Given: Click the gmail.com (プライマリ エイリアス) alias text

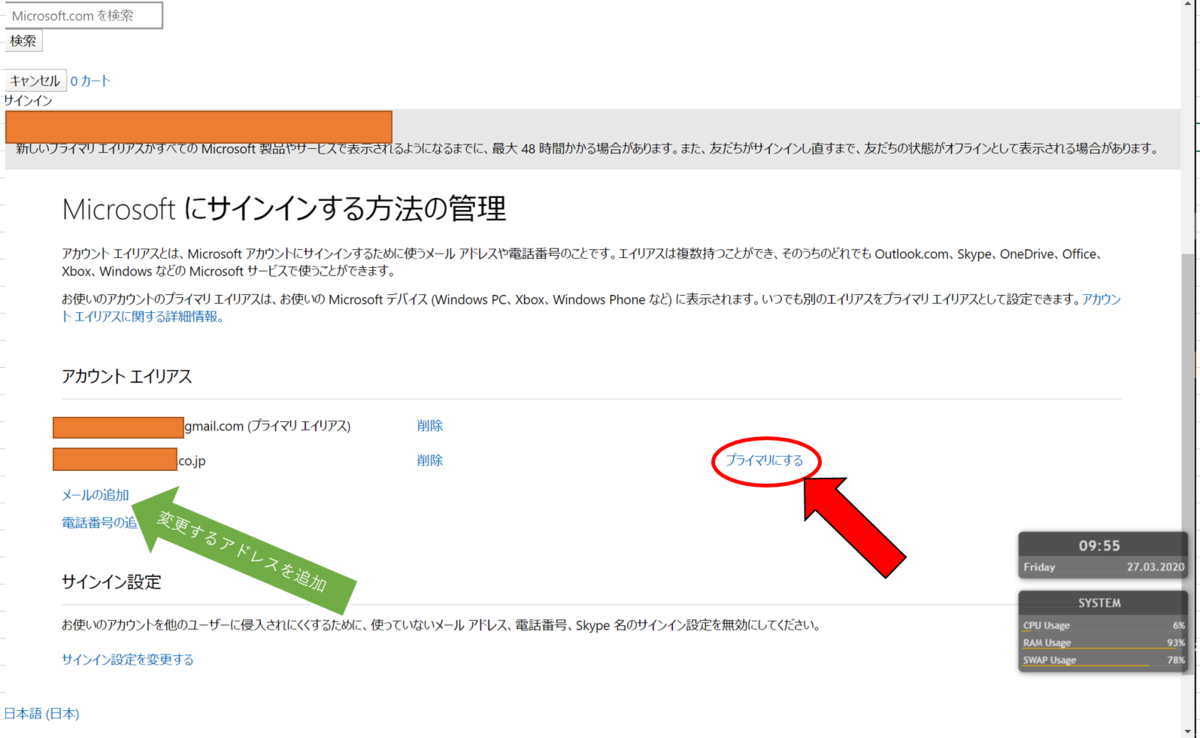Looking at the screenshot, I should 267,426.
